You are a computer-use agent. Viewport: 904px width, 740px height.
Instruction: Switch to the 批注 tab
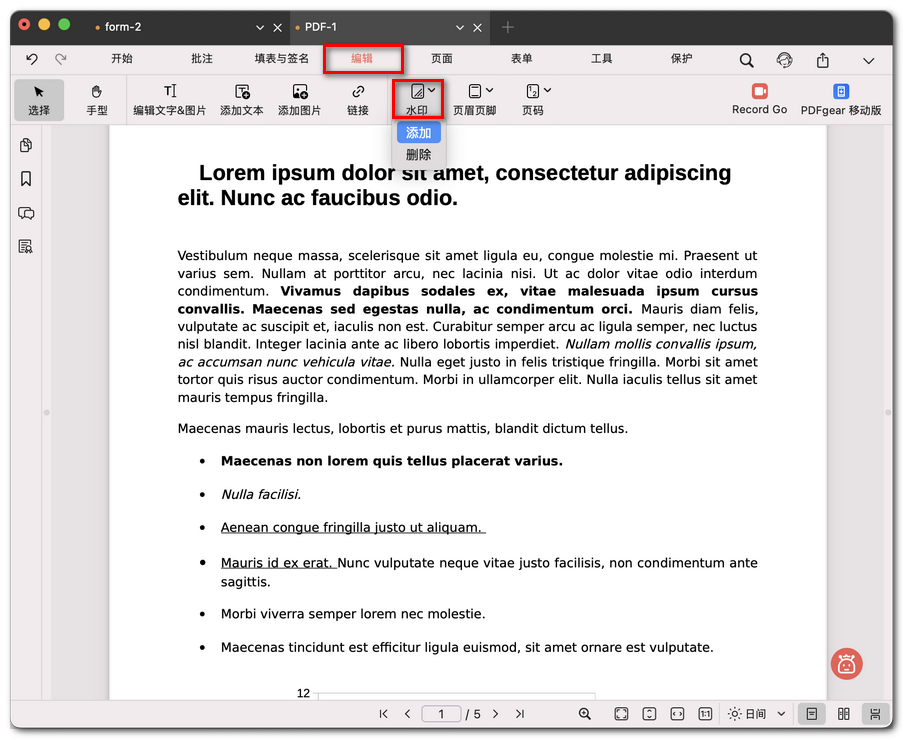coord(202,58)
